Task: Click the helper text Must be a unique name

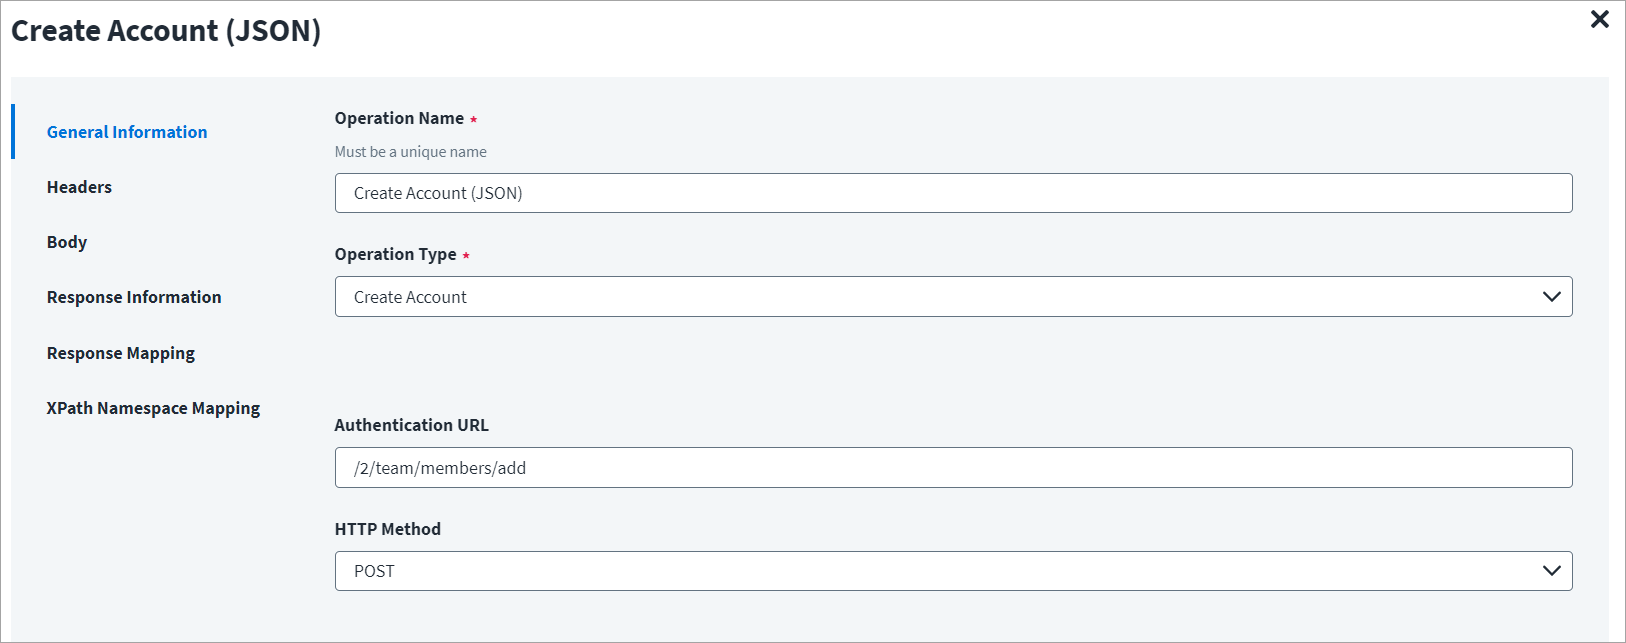Action: click(x=410, y=151)
